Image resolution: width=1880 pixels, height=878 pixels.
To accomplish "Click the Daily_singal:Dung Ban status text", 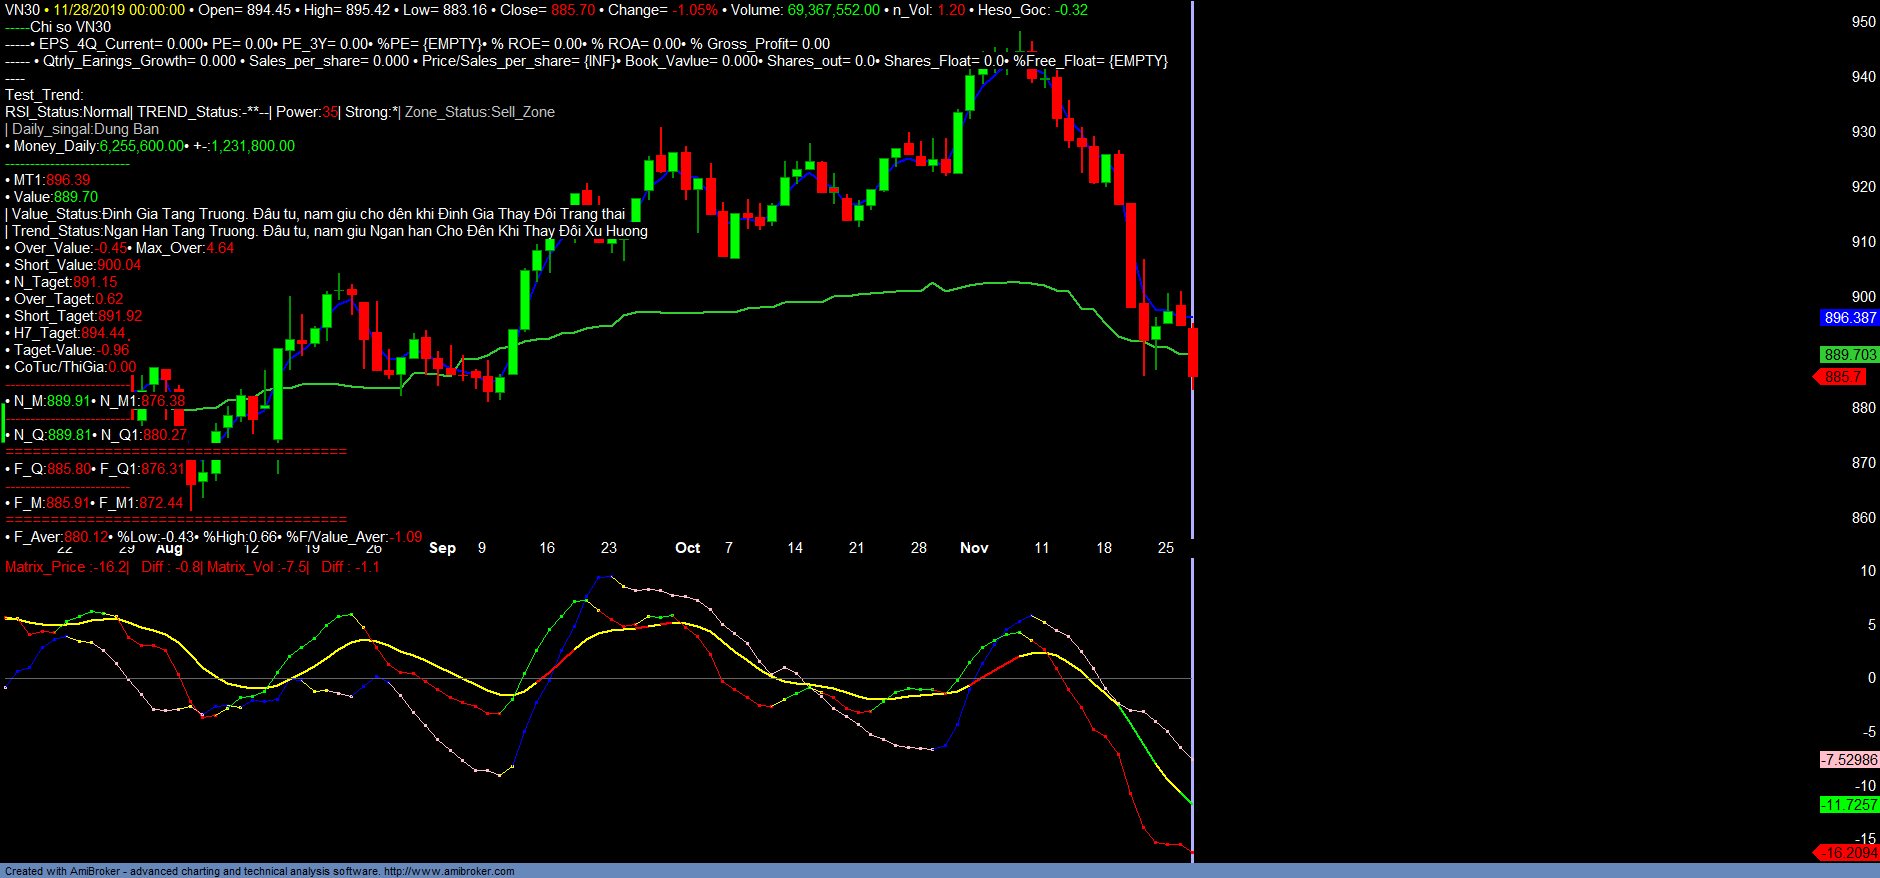I will pos(85,129).
